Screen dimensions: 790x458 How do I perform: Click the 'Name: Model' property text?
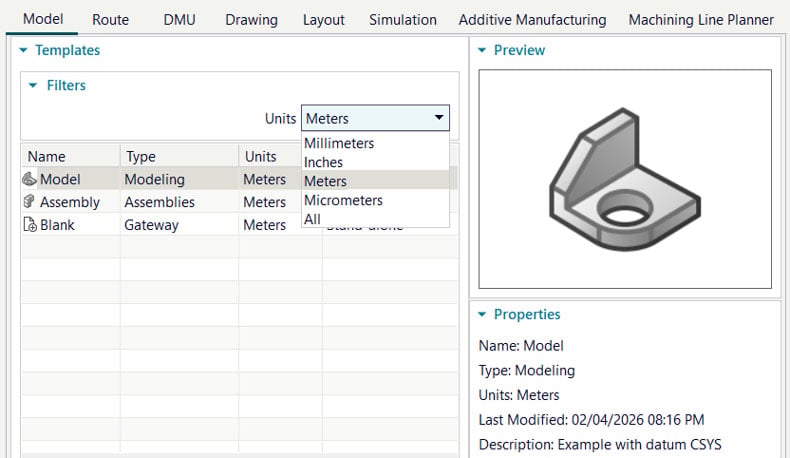click(521, 346)
